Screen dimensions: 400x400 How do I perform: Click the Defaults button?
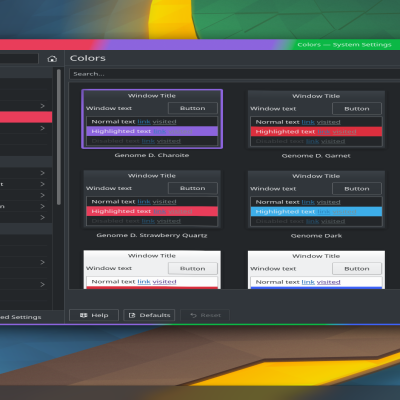coord(149,315)
